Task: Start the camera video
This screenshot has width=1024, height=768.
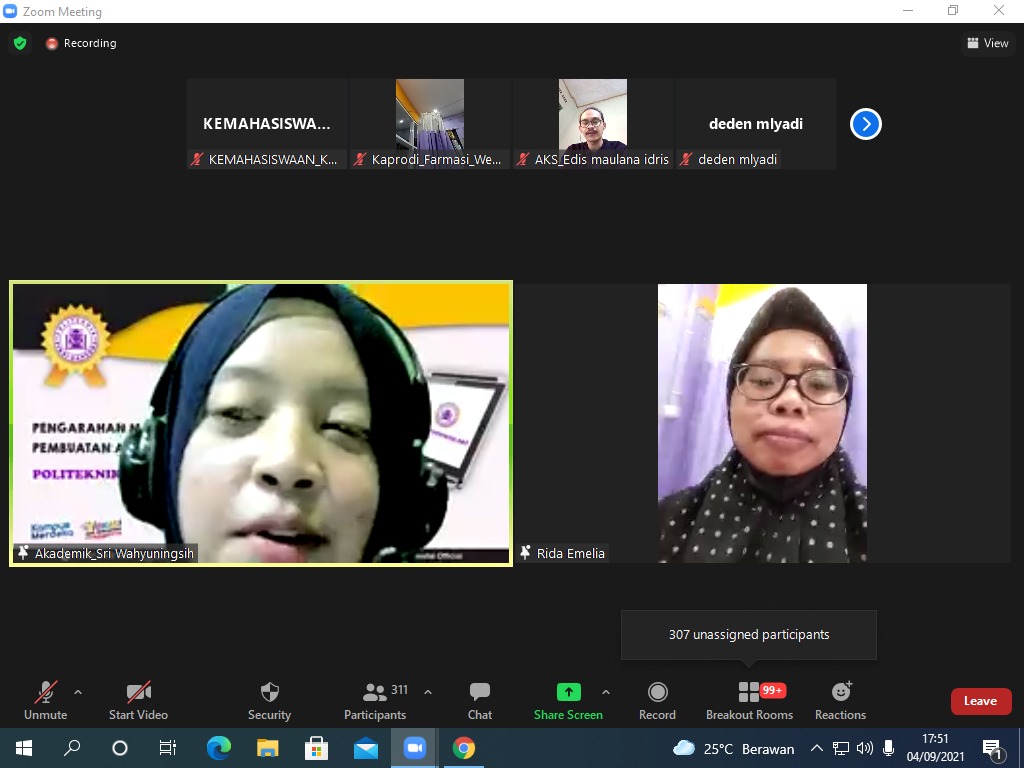Action: point(138,701)
